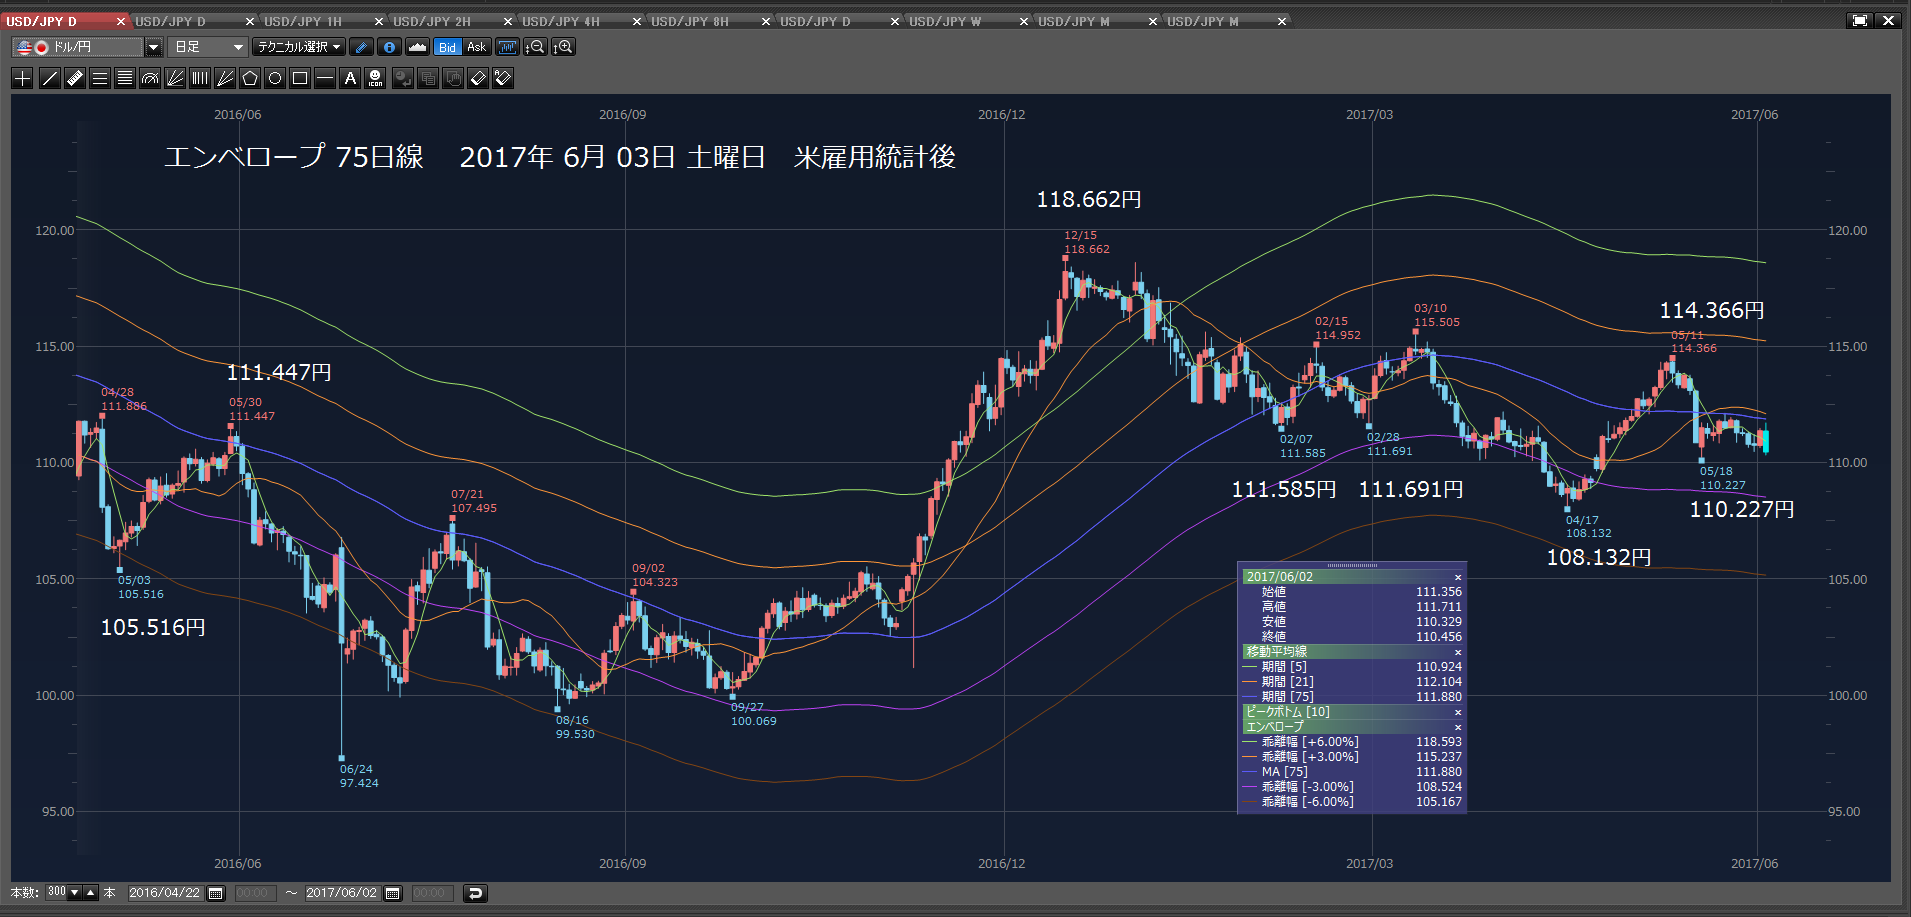This screenshot has height=917, width=1911.
Task: Click the blue information icon
Action: pos(389,47)
